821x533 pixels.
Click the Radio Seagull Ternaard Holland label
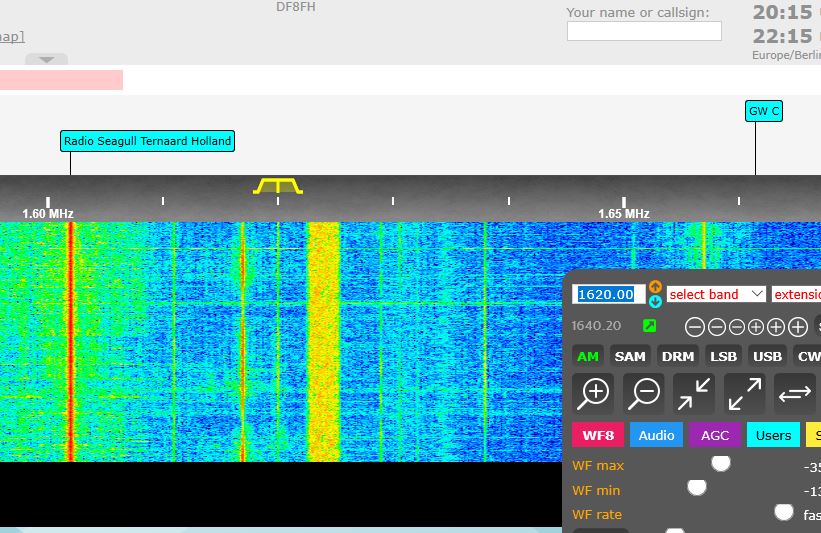click(x=147, y=141)
